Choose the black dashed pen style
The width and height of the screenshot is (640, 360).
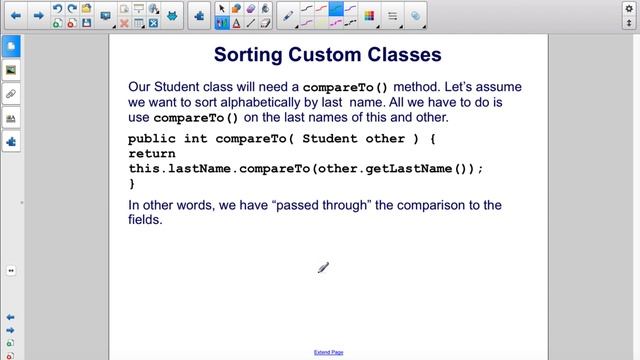351,23
